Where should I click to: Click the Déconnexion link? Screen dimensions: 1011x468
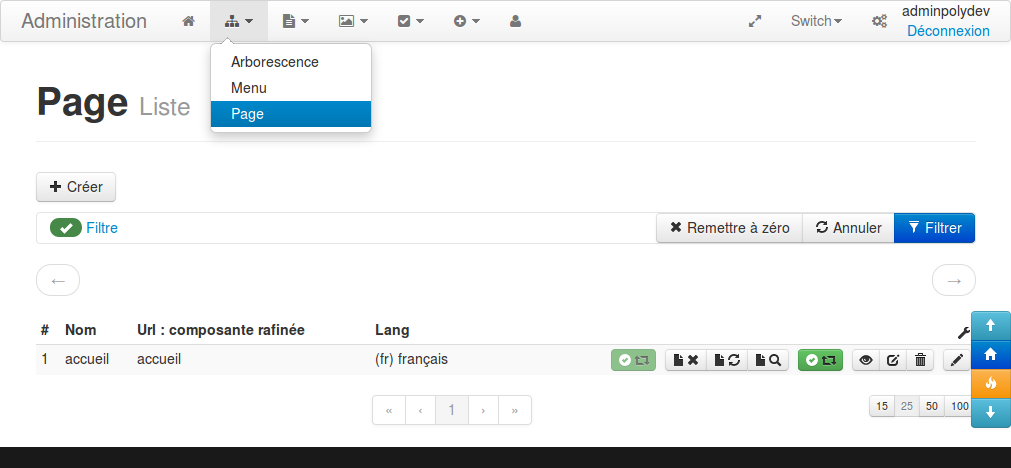pos(948,31)
